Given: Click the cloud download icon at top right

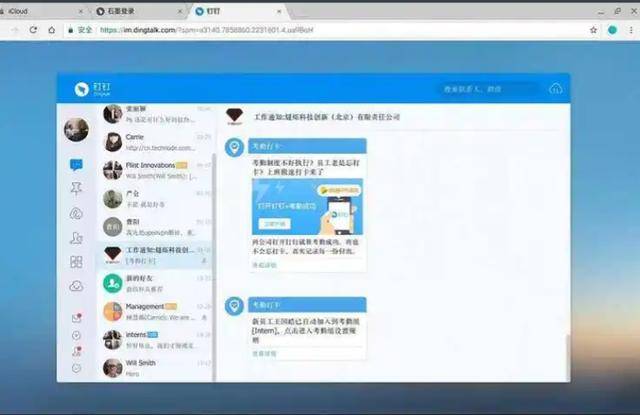Looking at the screenshot, I should 556,89.
